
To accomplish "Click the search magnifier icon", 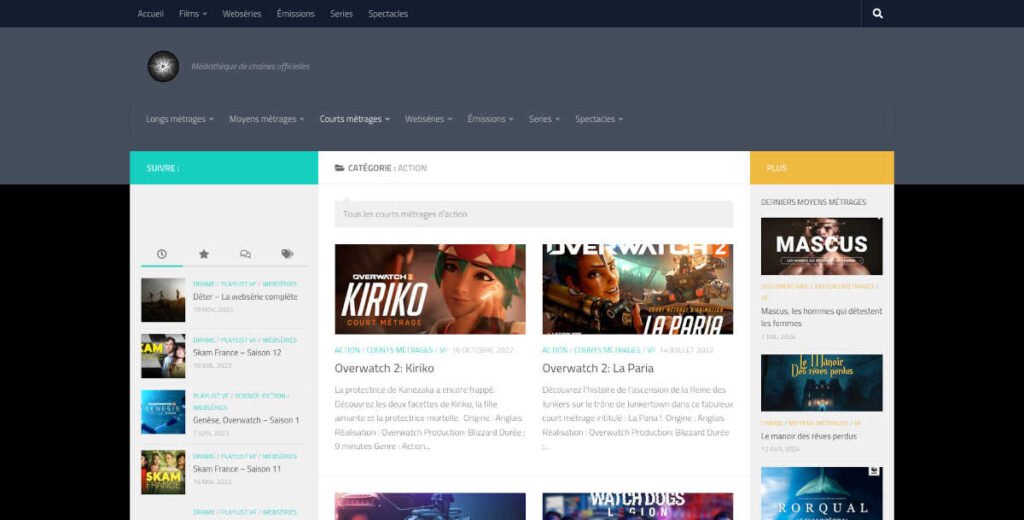I will coord(877,14).
